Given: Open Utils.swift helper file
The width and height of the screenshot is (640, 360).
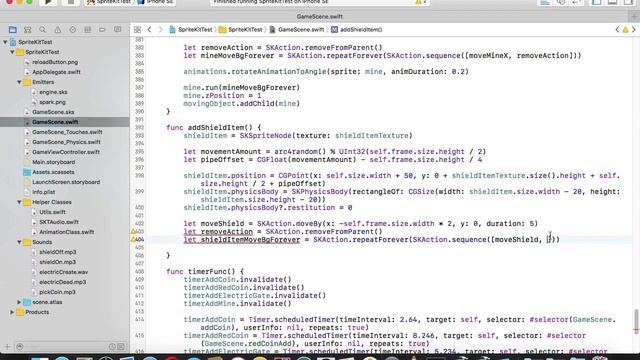Looking at the screenshot, I should [52, 212].
